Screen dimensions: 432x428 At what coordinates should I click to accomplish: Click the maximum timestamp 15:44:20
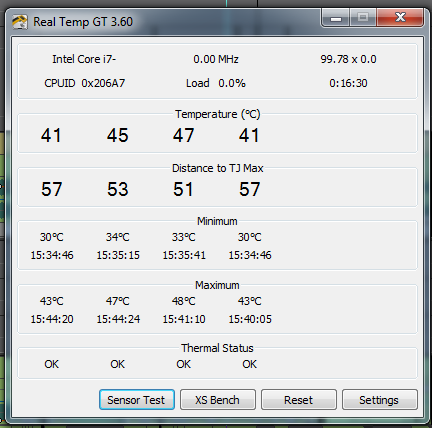[x=52, y=319]
